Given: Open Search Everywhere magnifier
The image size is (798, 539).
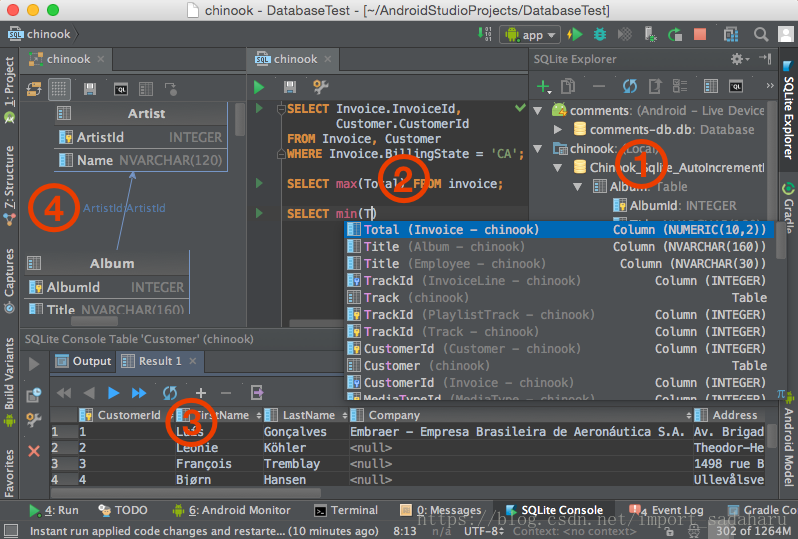Looking at the screenshot, I should point(761,34).
